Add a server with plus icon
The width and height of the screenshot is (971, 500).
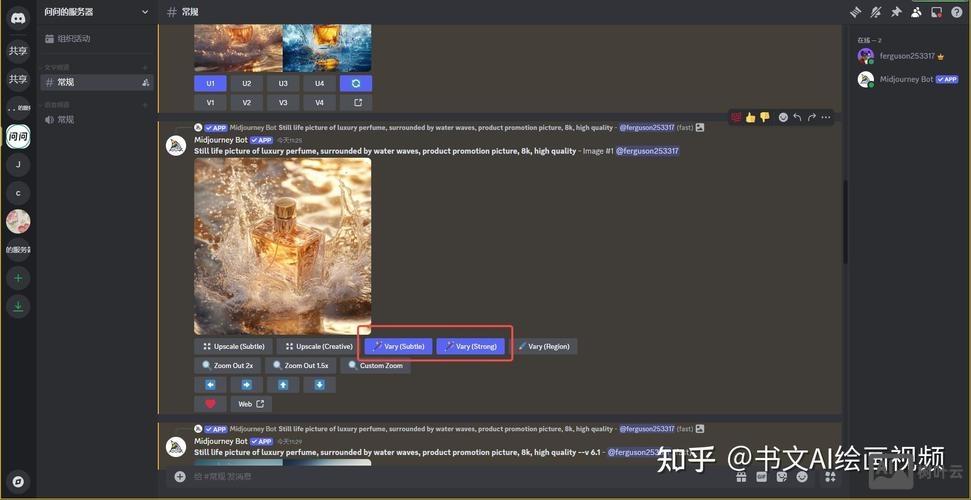click(18, 277)
